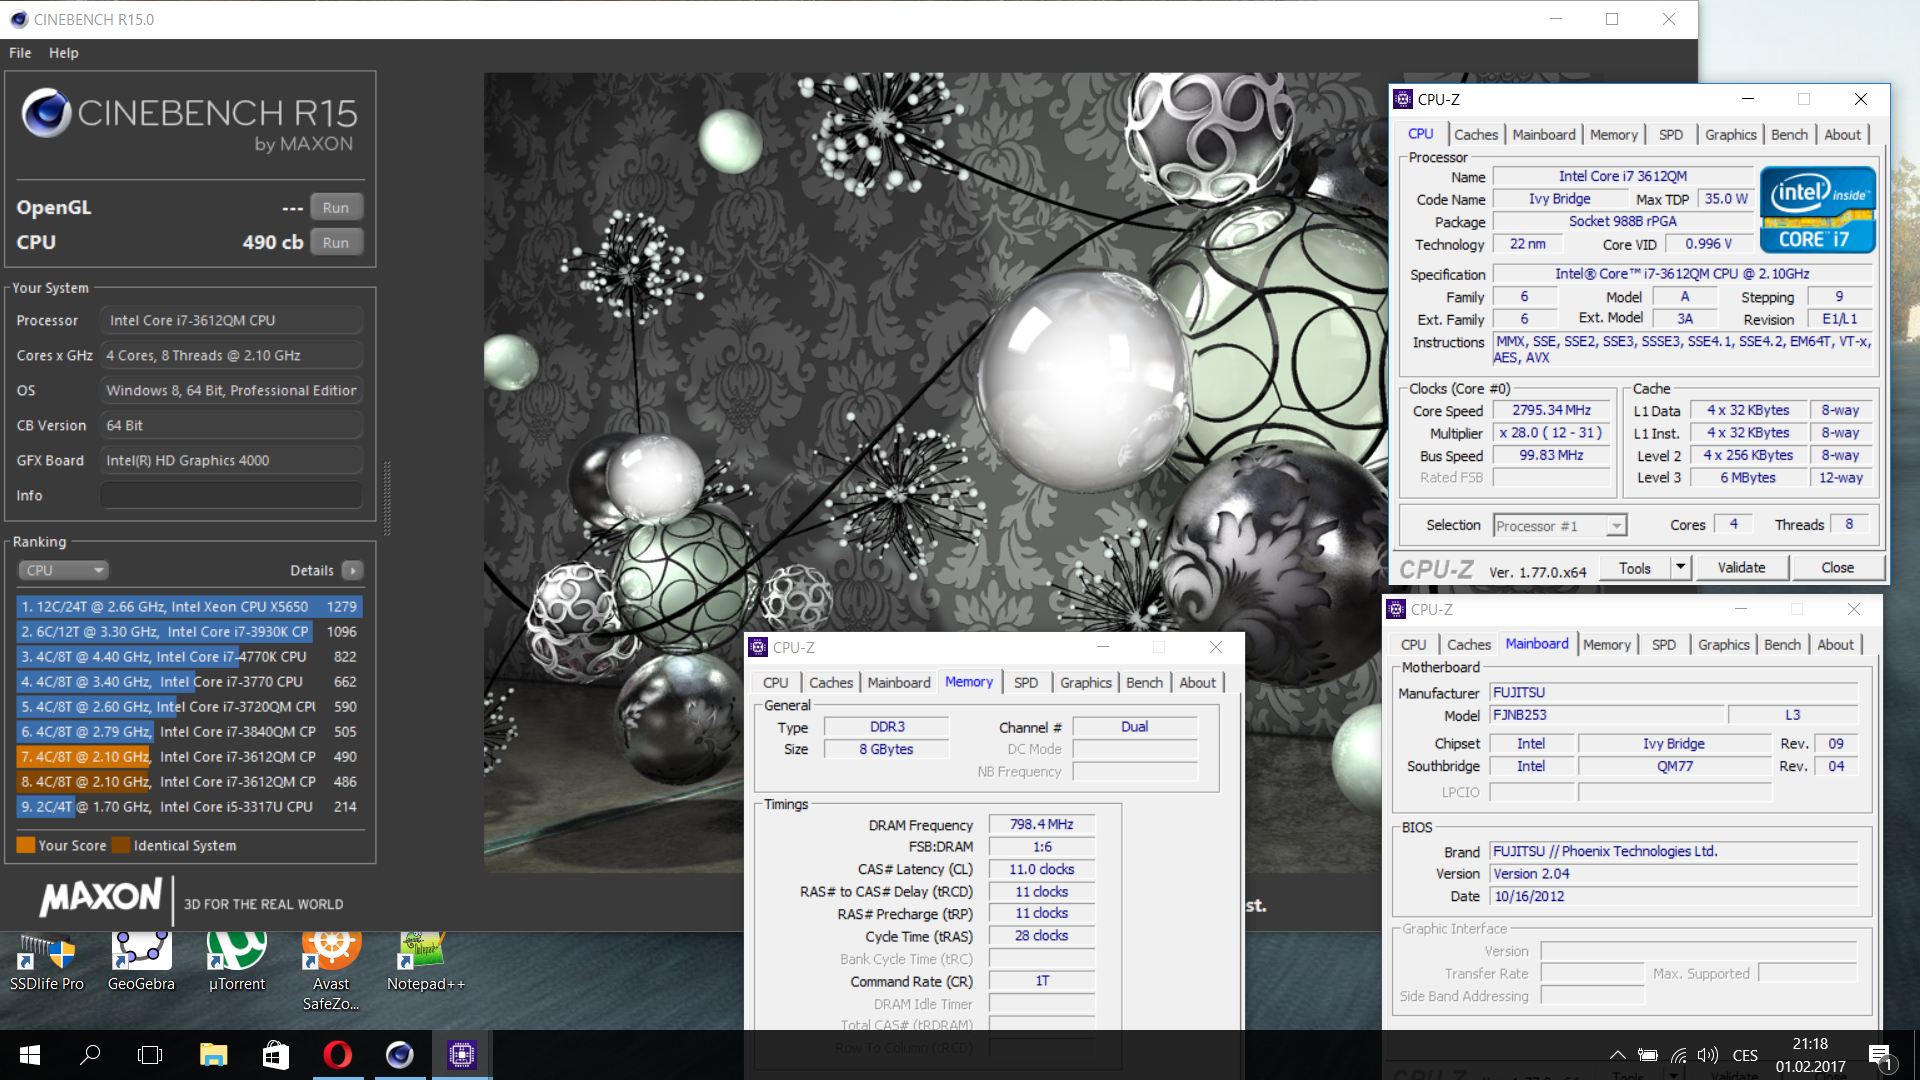The height and width of the screenshot is (1080, 1920).
Task: Open the volume speaker tray icon
Action: [1708, 1055]
